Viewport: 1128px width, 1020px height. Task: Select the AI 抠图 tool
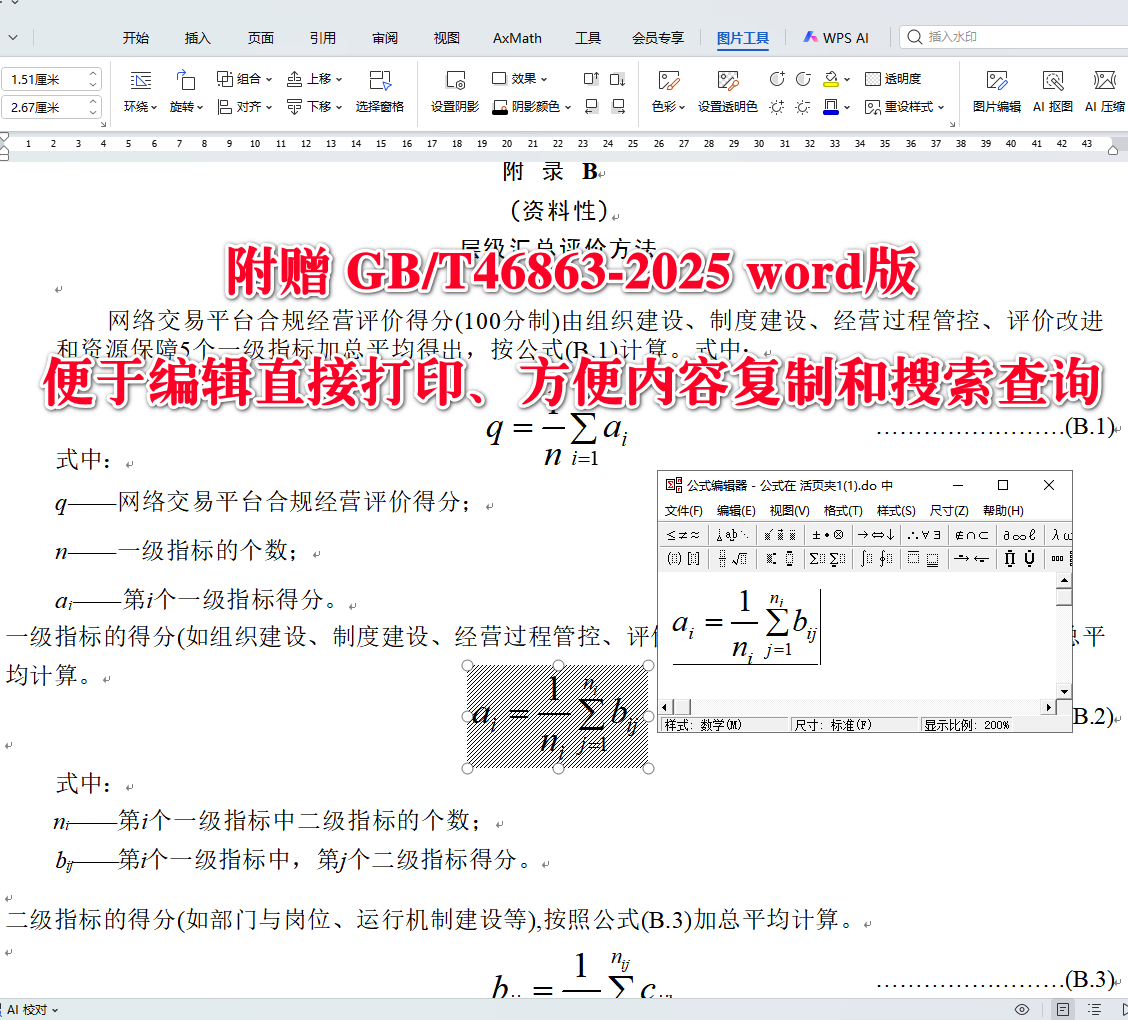click(1052, 90)
